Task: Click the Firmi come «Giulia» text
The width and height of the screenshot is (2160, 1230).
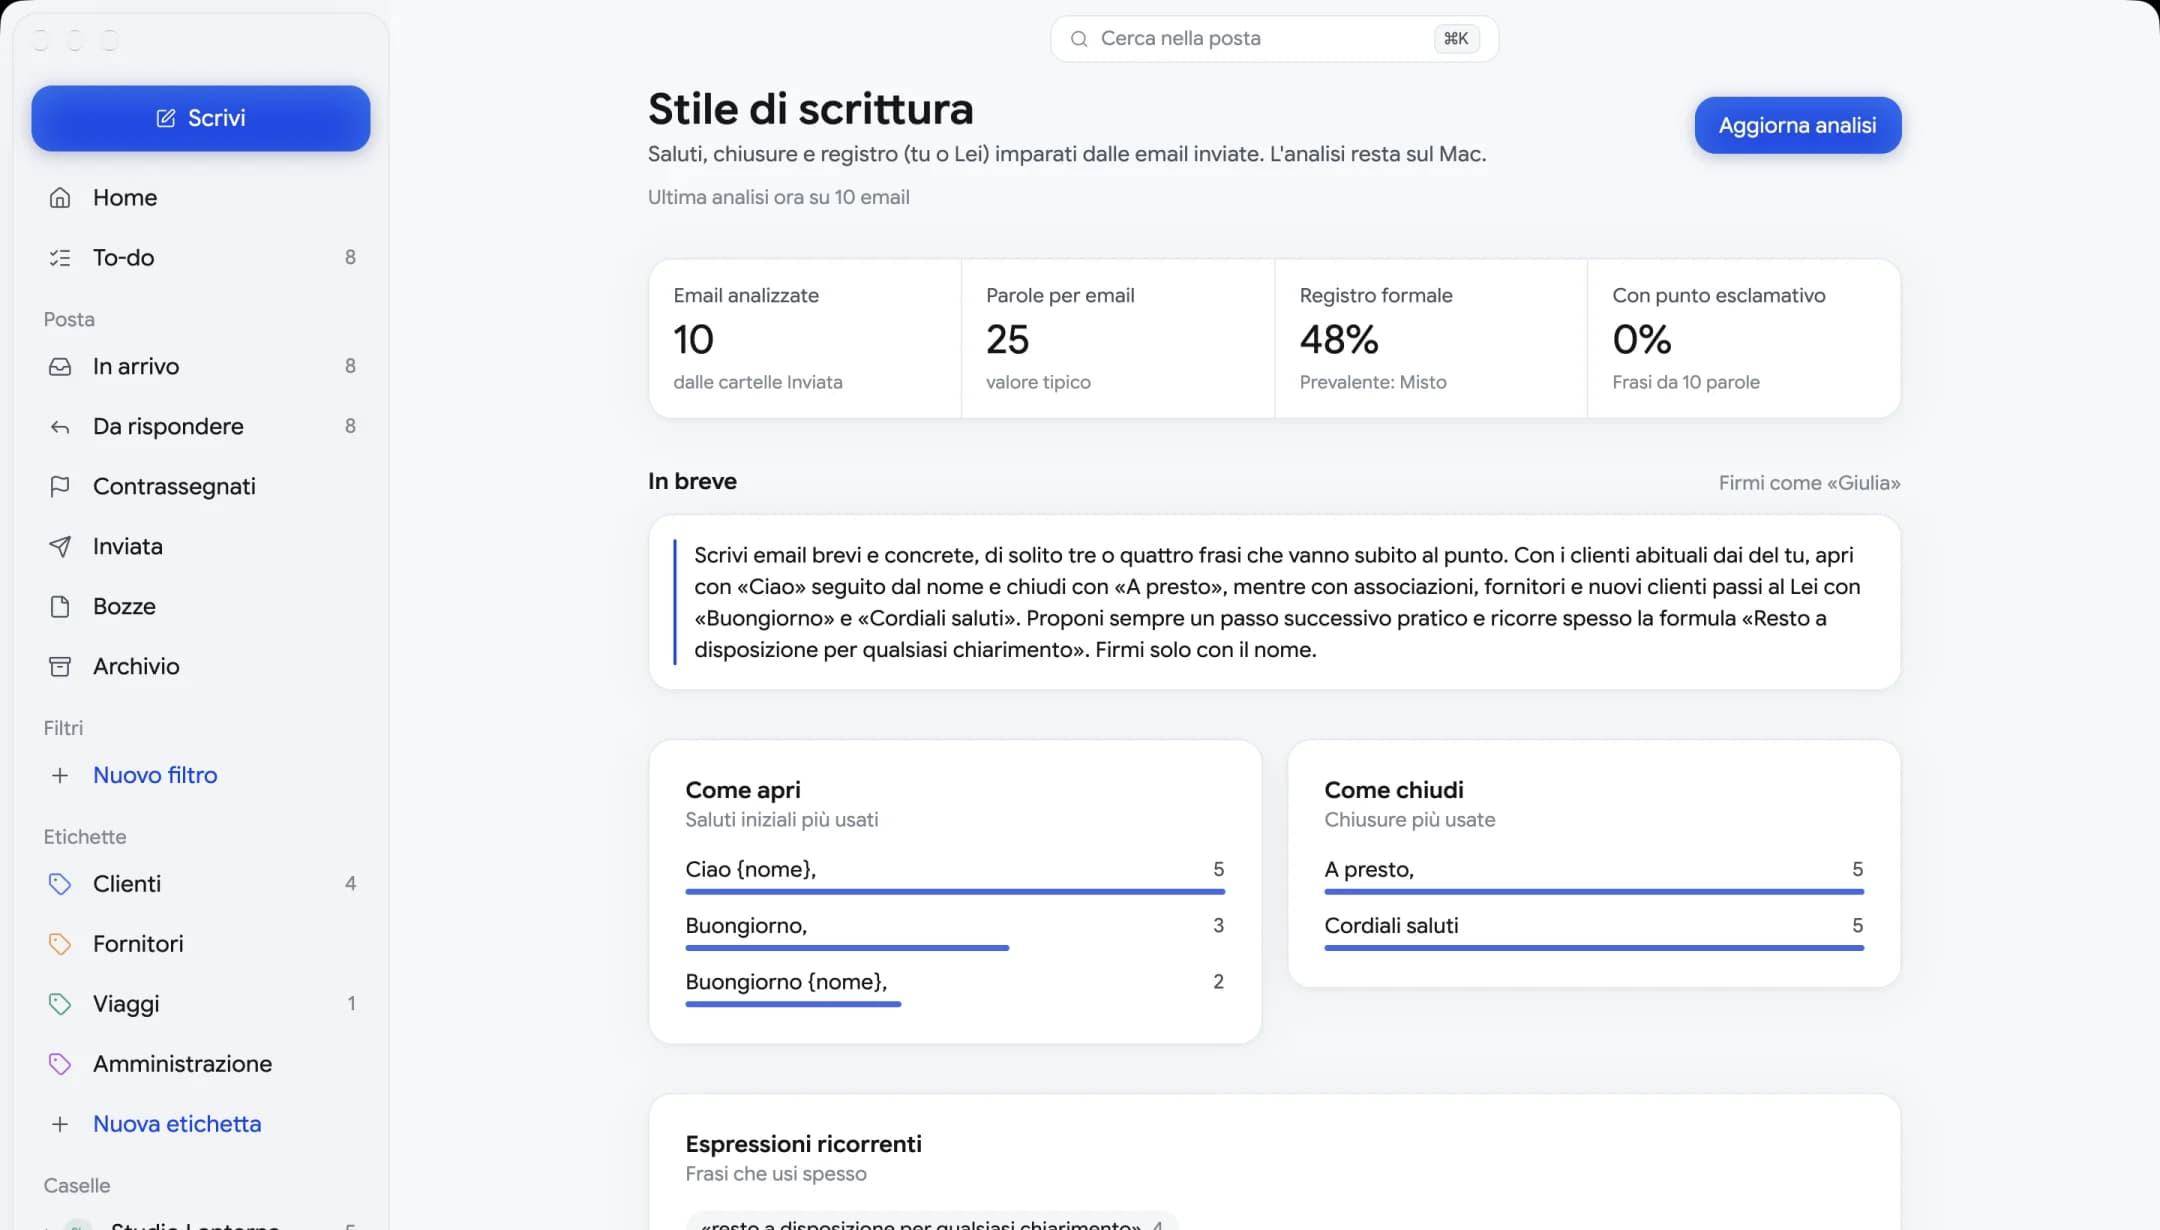Action: pos(1809,483)
